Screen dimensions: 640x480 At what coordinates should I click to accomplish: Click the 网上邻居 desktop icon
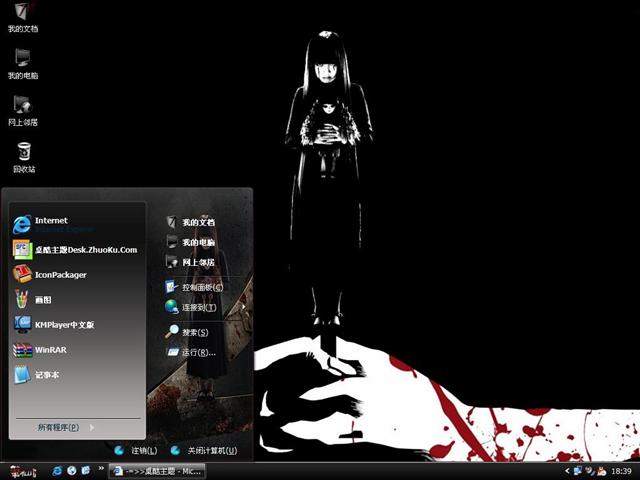(x=23, y=111)
